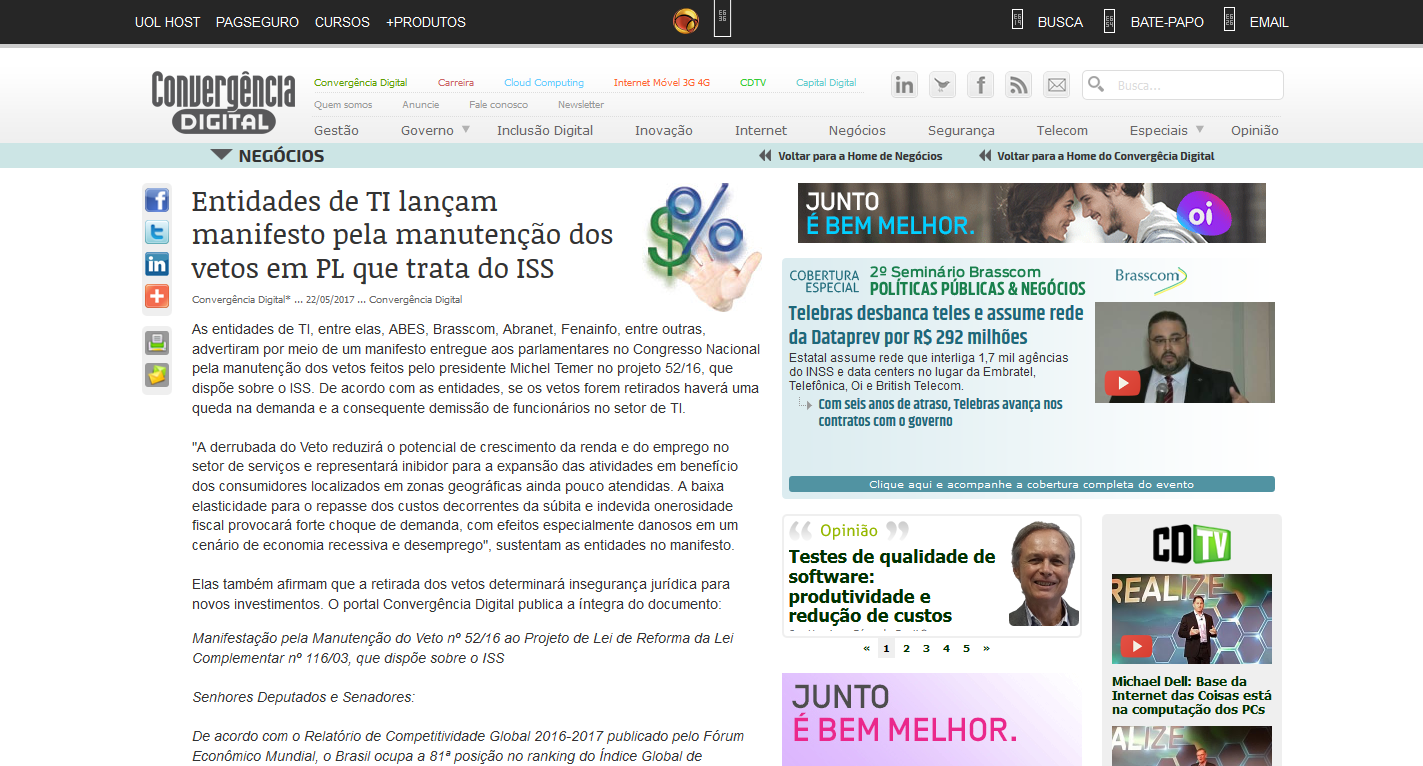Open the RSS feed icon
This screenshot has width=1423, height=766.
[1018, 85]
